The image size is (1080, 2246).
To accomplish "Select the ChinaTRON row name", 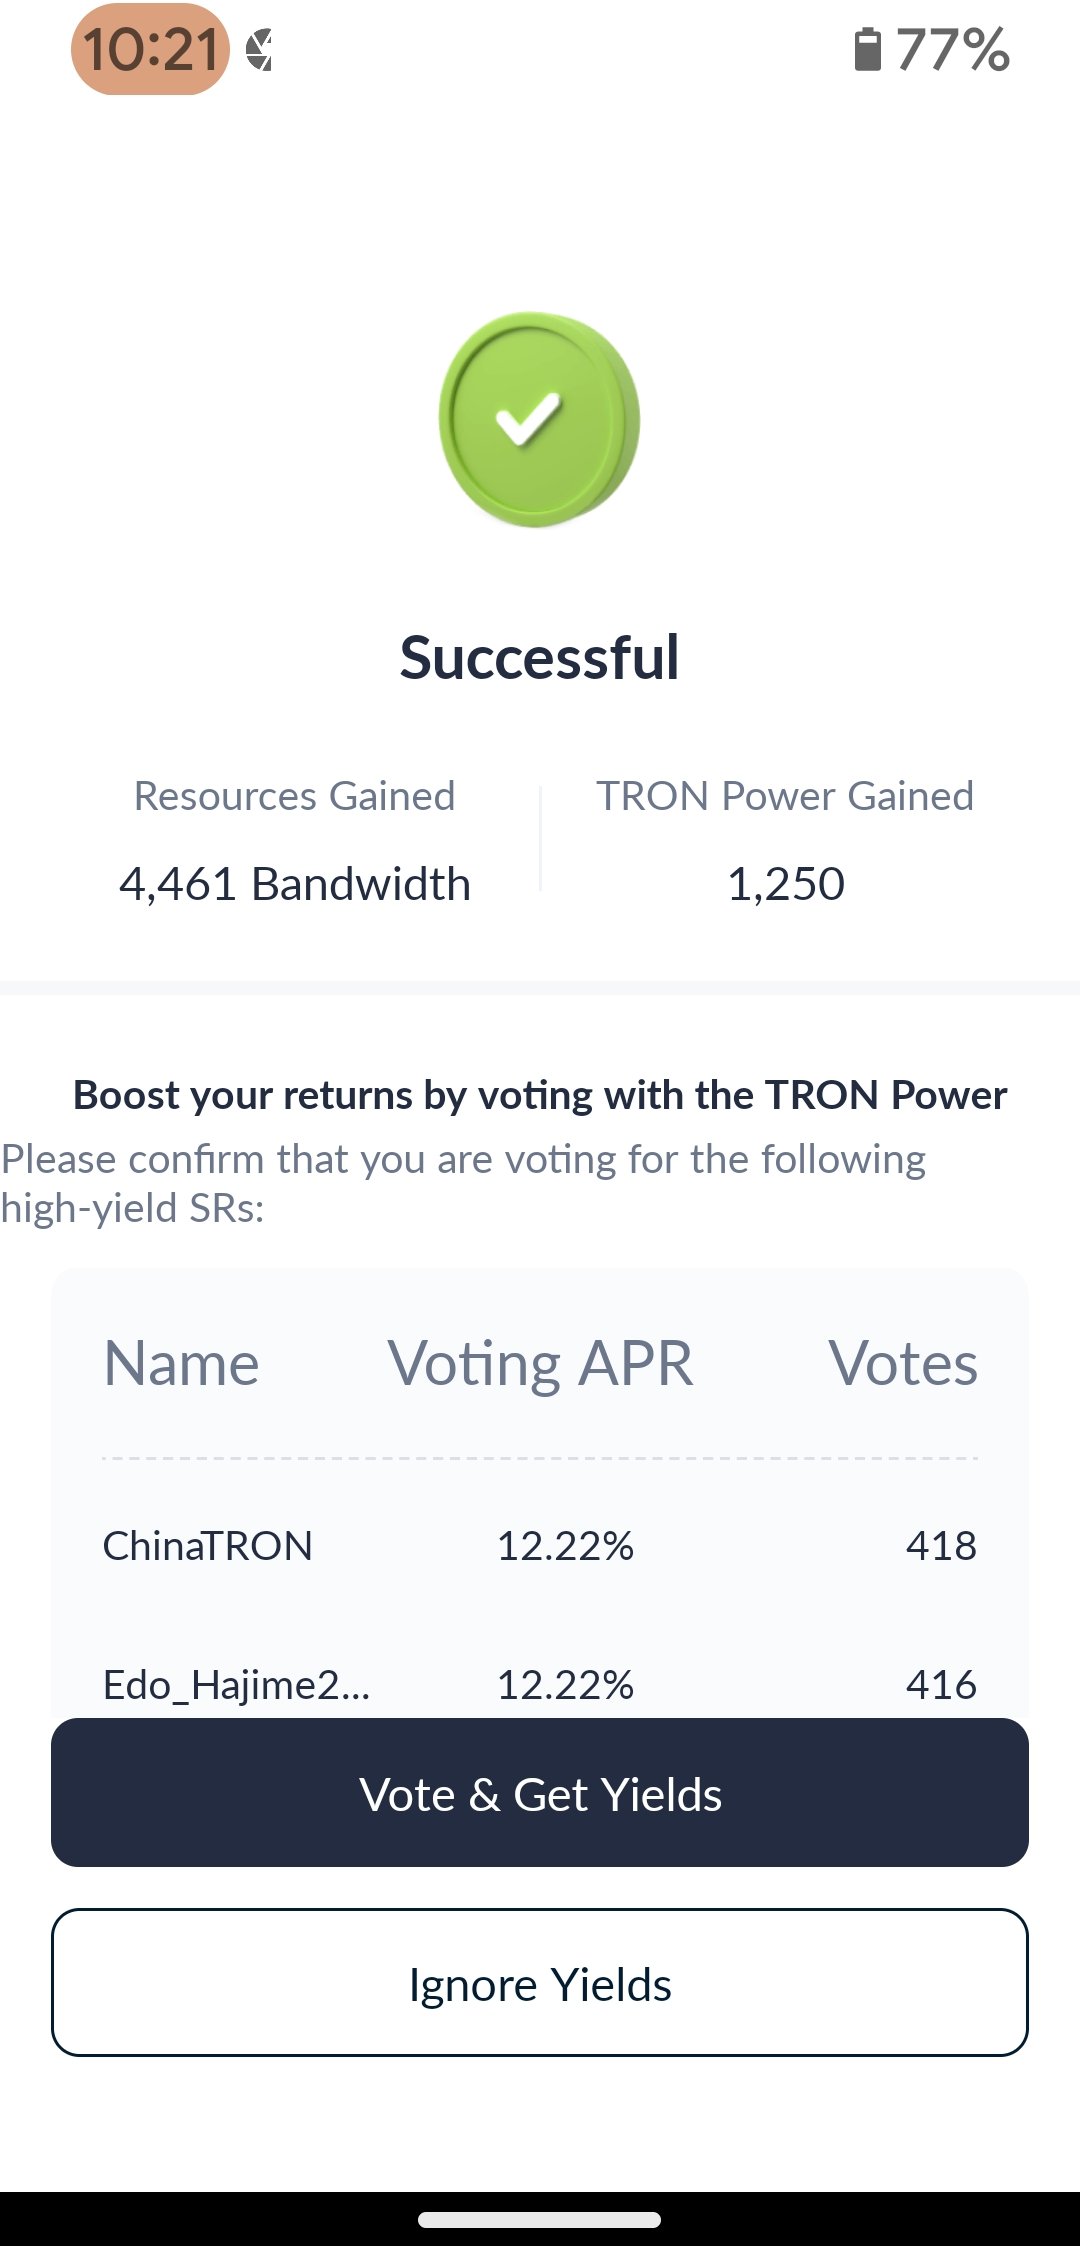I will pyautogui.click(x=208, y=1546).
